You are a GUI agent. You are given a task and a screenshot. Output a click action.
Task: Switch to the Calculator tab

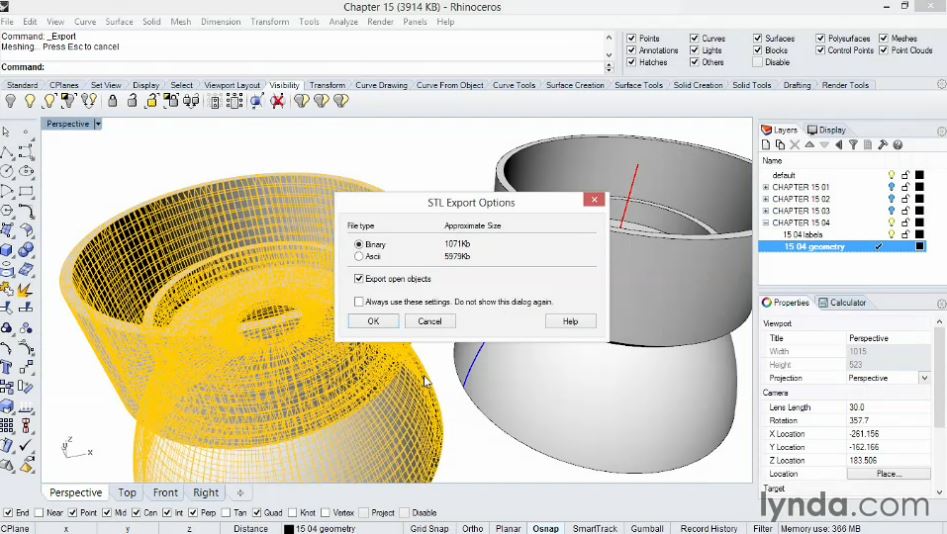842,303
